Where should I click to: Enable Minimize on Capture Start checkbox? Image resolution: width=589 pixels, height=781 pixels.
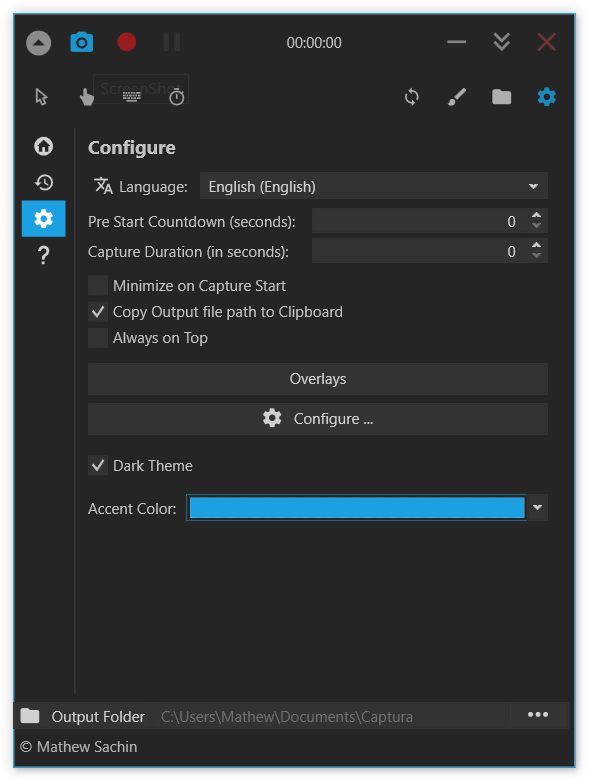tap(98, 285)
